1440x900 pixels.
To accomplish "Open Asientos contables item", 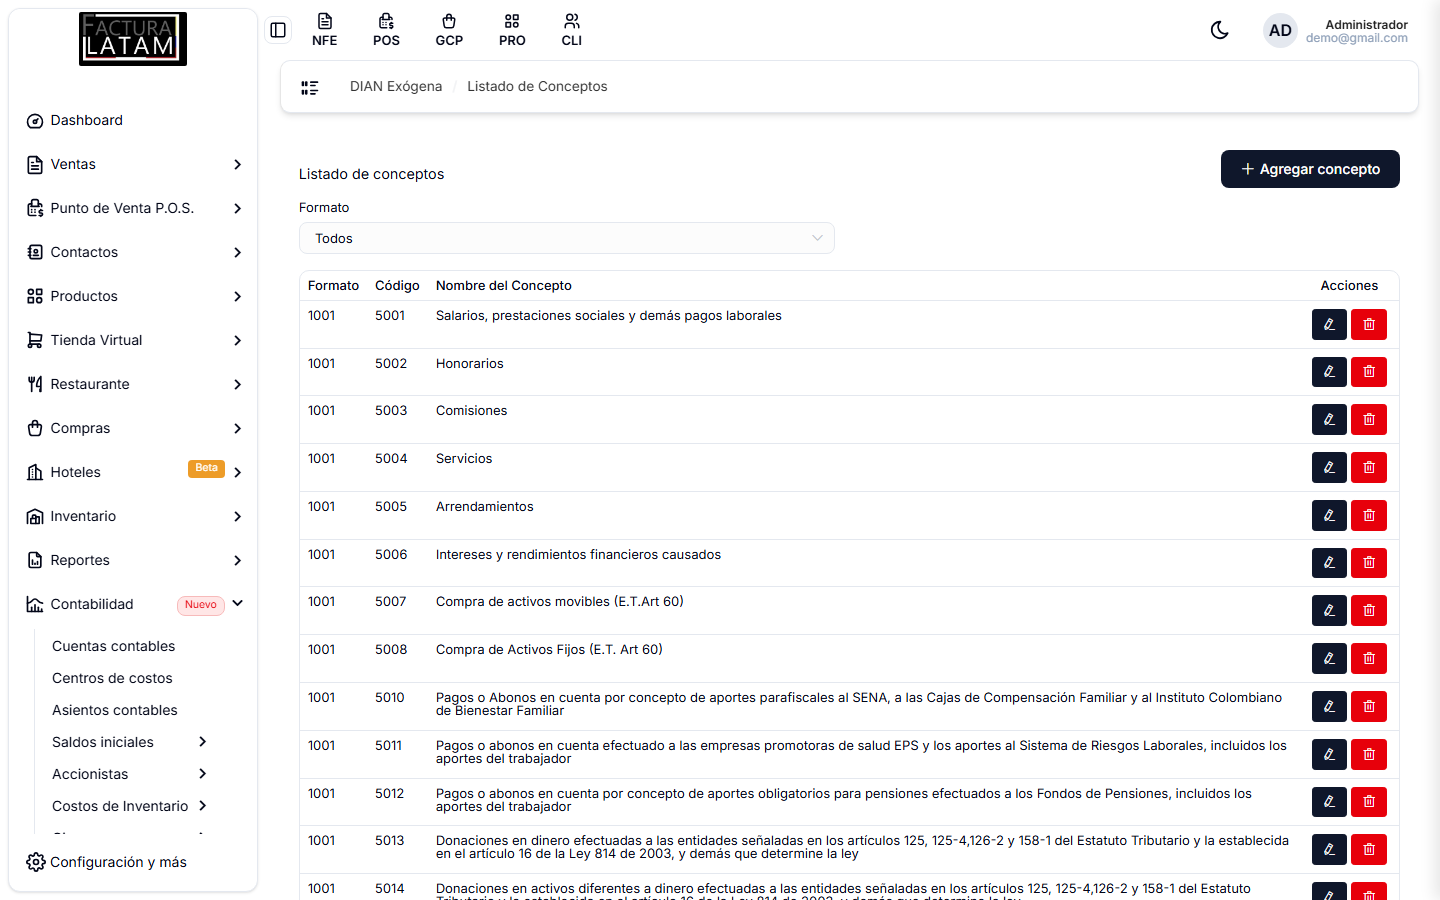I will tap(114, 710).
